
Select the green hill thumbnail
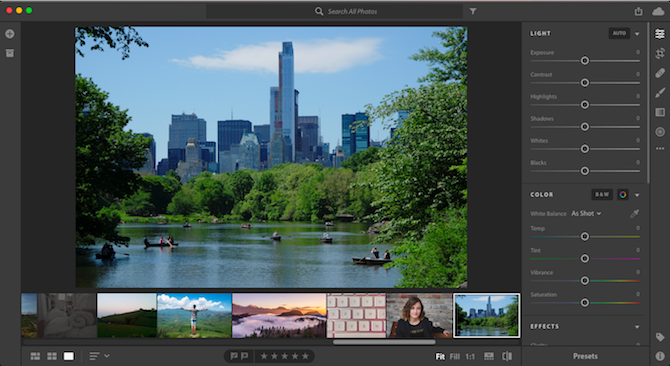tap(127, 316)
